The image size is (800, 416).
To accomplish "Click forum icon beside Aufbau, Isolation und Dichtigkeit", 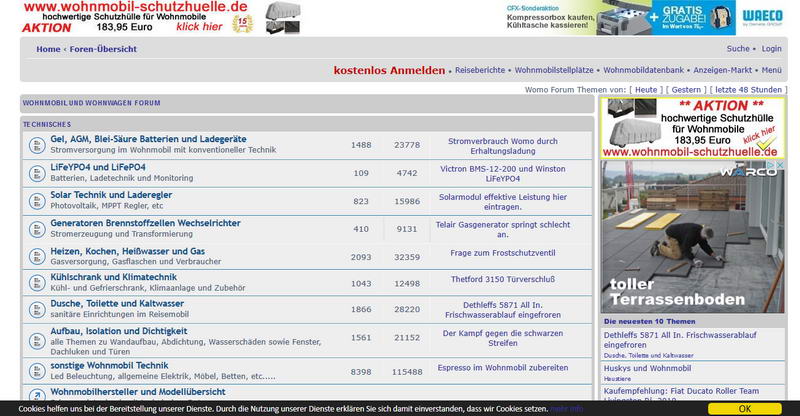I will 35,337.
